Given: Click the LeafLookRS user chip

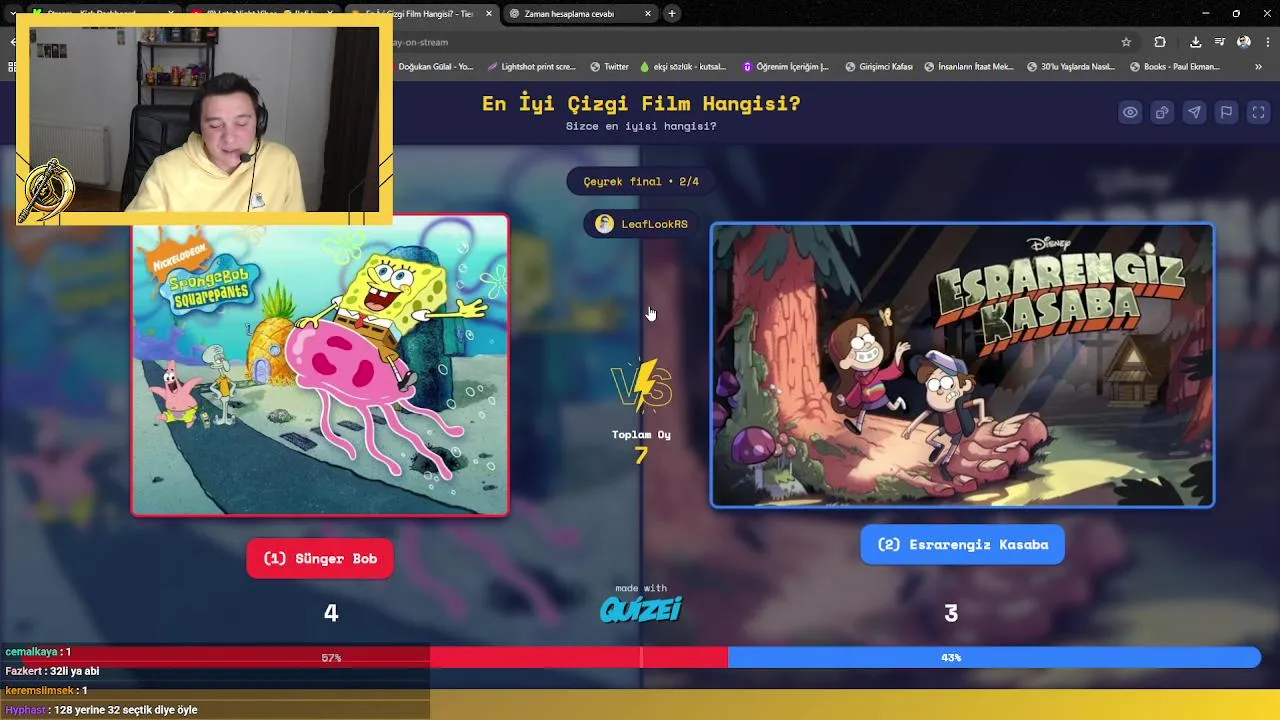Looking at the screenshot, I should tap(641, 224).
